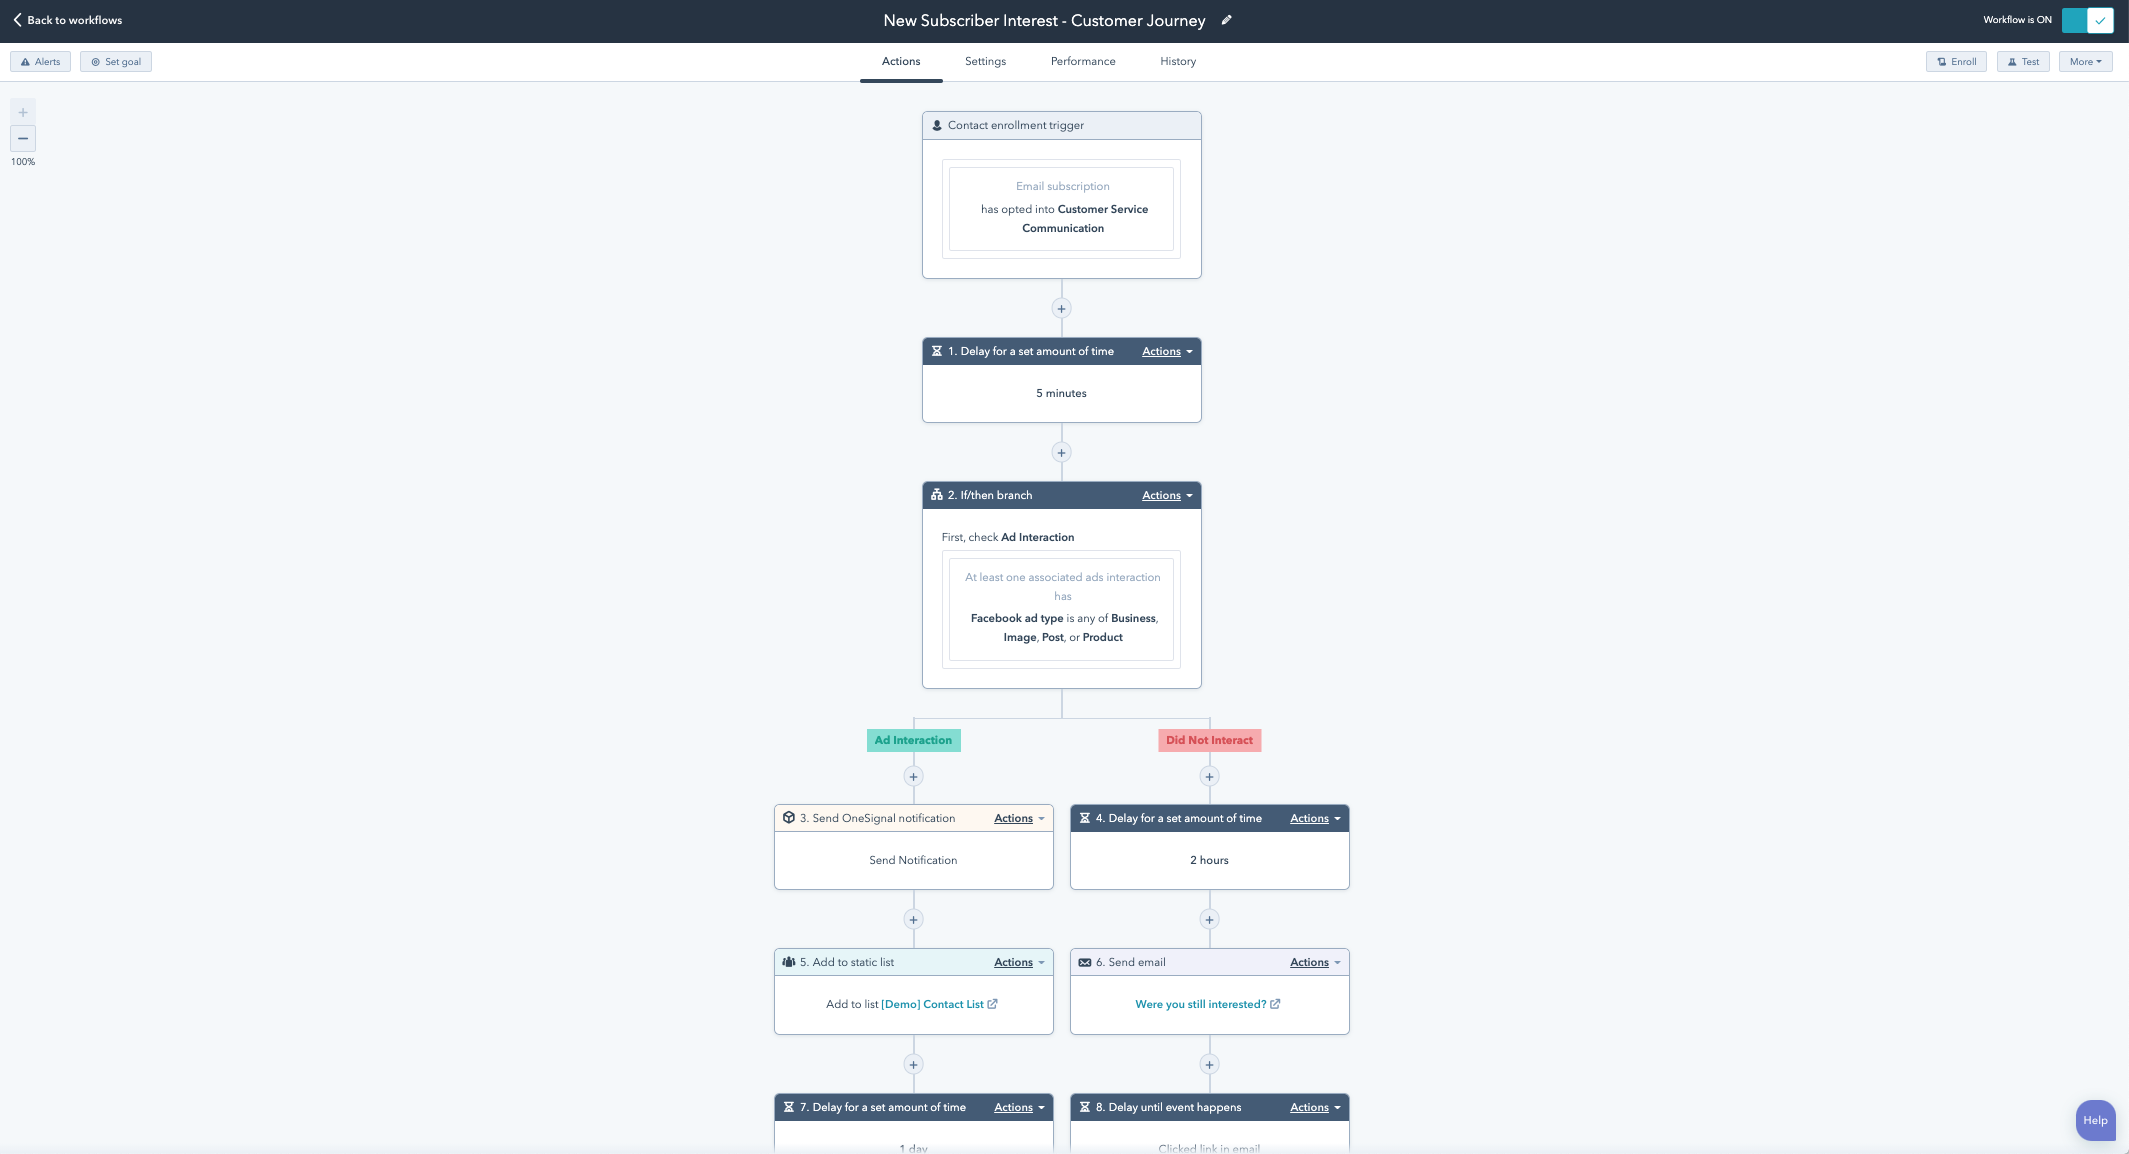The width and height of the screenshot is (2129, 1154).
Task: Select the Did Not Interact branch label
Action: coord(1209,740)
